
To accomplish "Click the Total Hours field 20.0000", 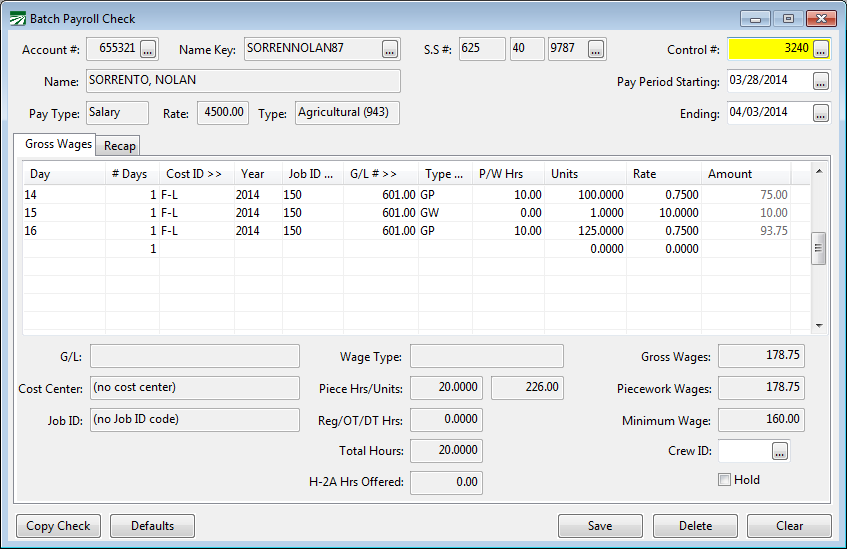I will coord(446,451).
